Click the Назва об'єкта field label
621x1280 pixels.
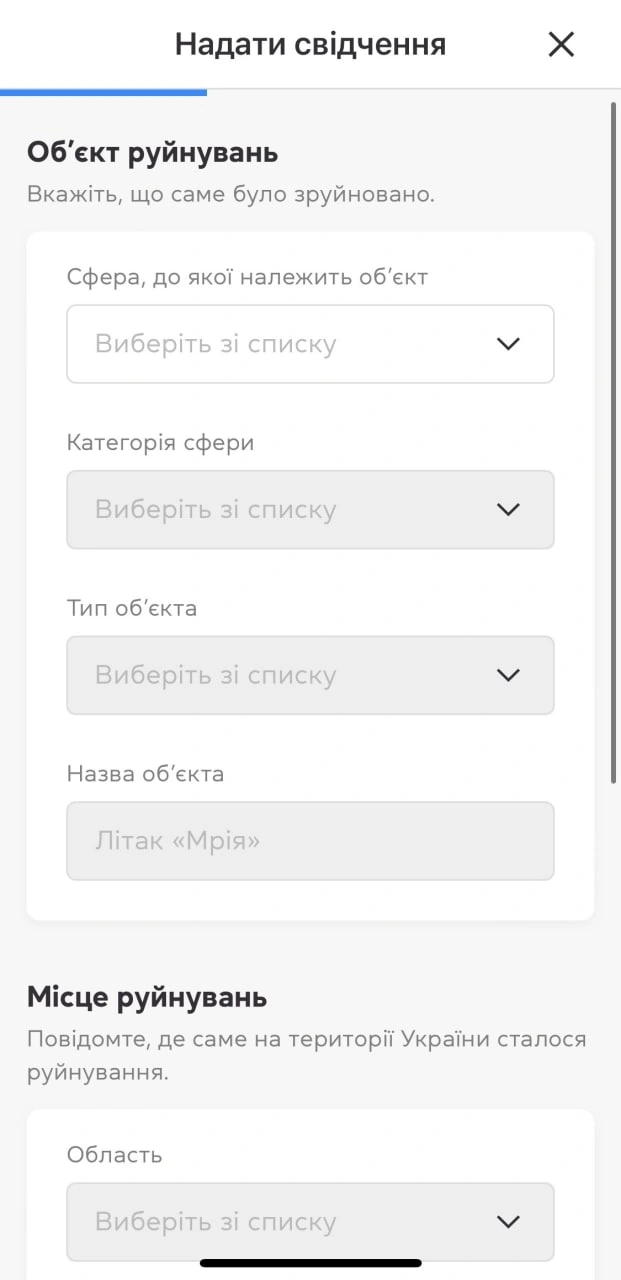[x=145, y=773]
